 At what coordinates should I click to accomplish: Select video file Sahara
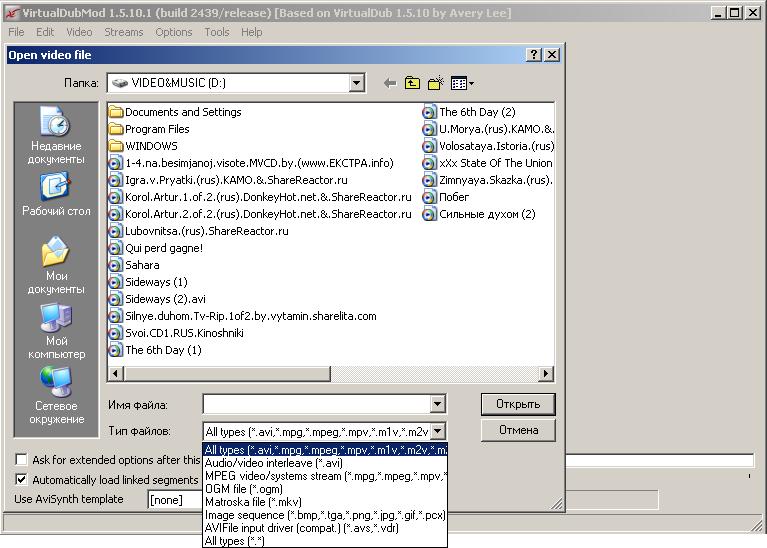[134, 265]
